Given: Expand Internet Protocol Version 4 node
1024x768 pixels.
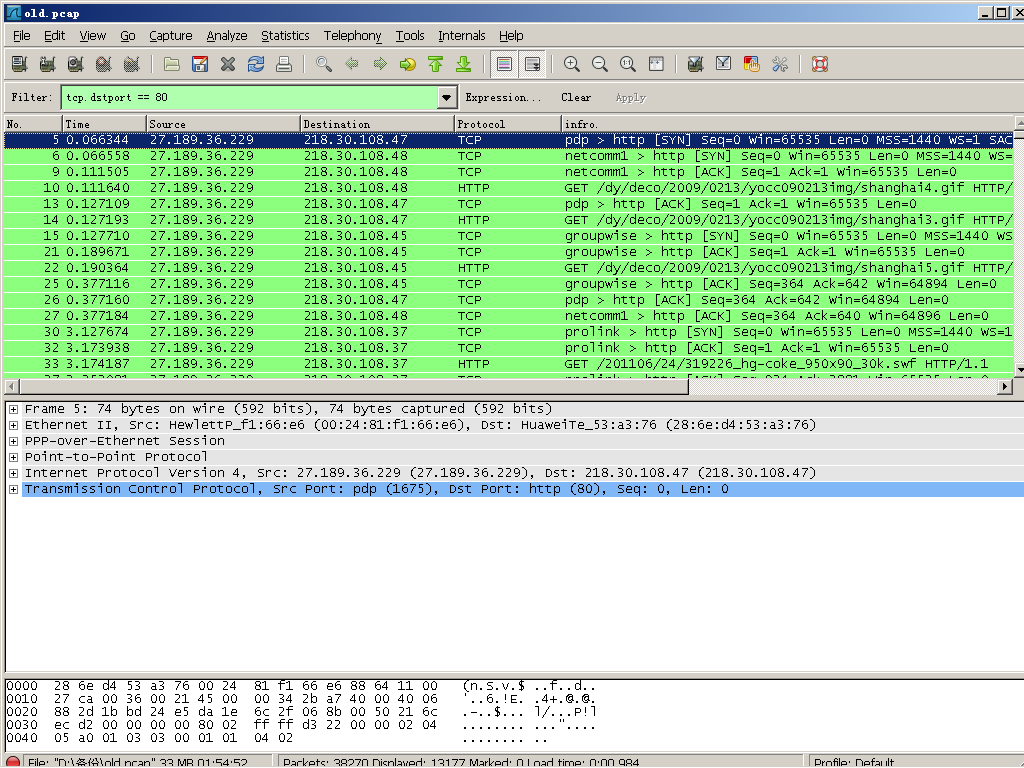Looking at the screenshot, I should pyautogui.click(x=13, y=473).
